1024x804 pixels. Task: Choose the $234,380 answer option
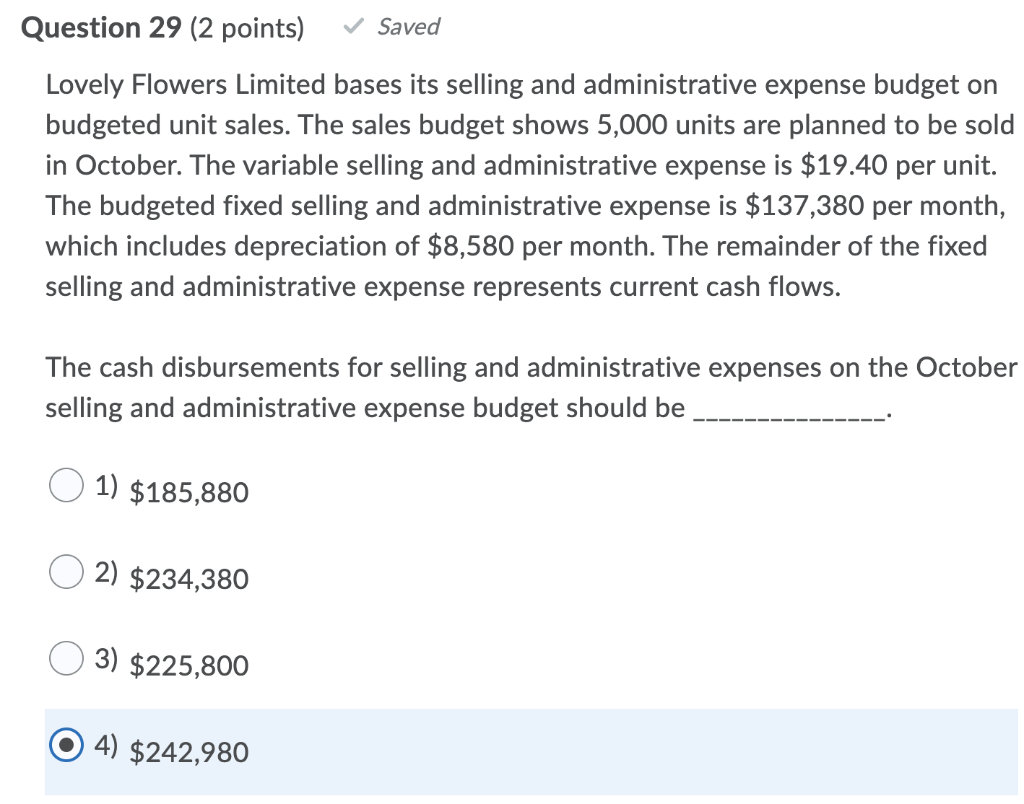pyautogui.click(x=188, y=579)
